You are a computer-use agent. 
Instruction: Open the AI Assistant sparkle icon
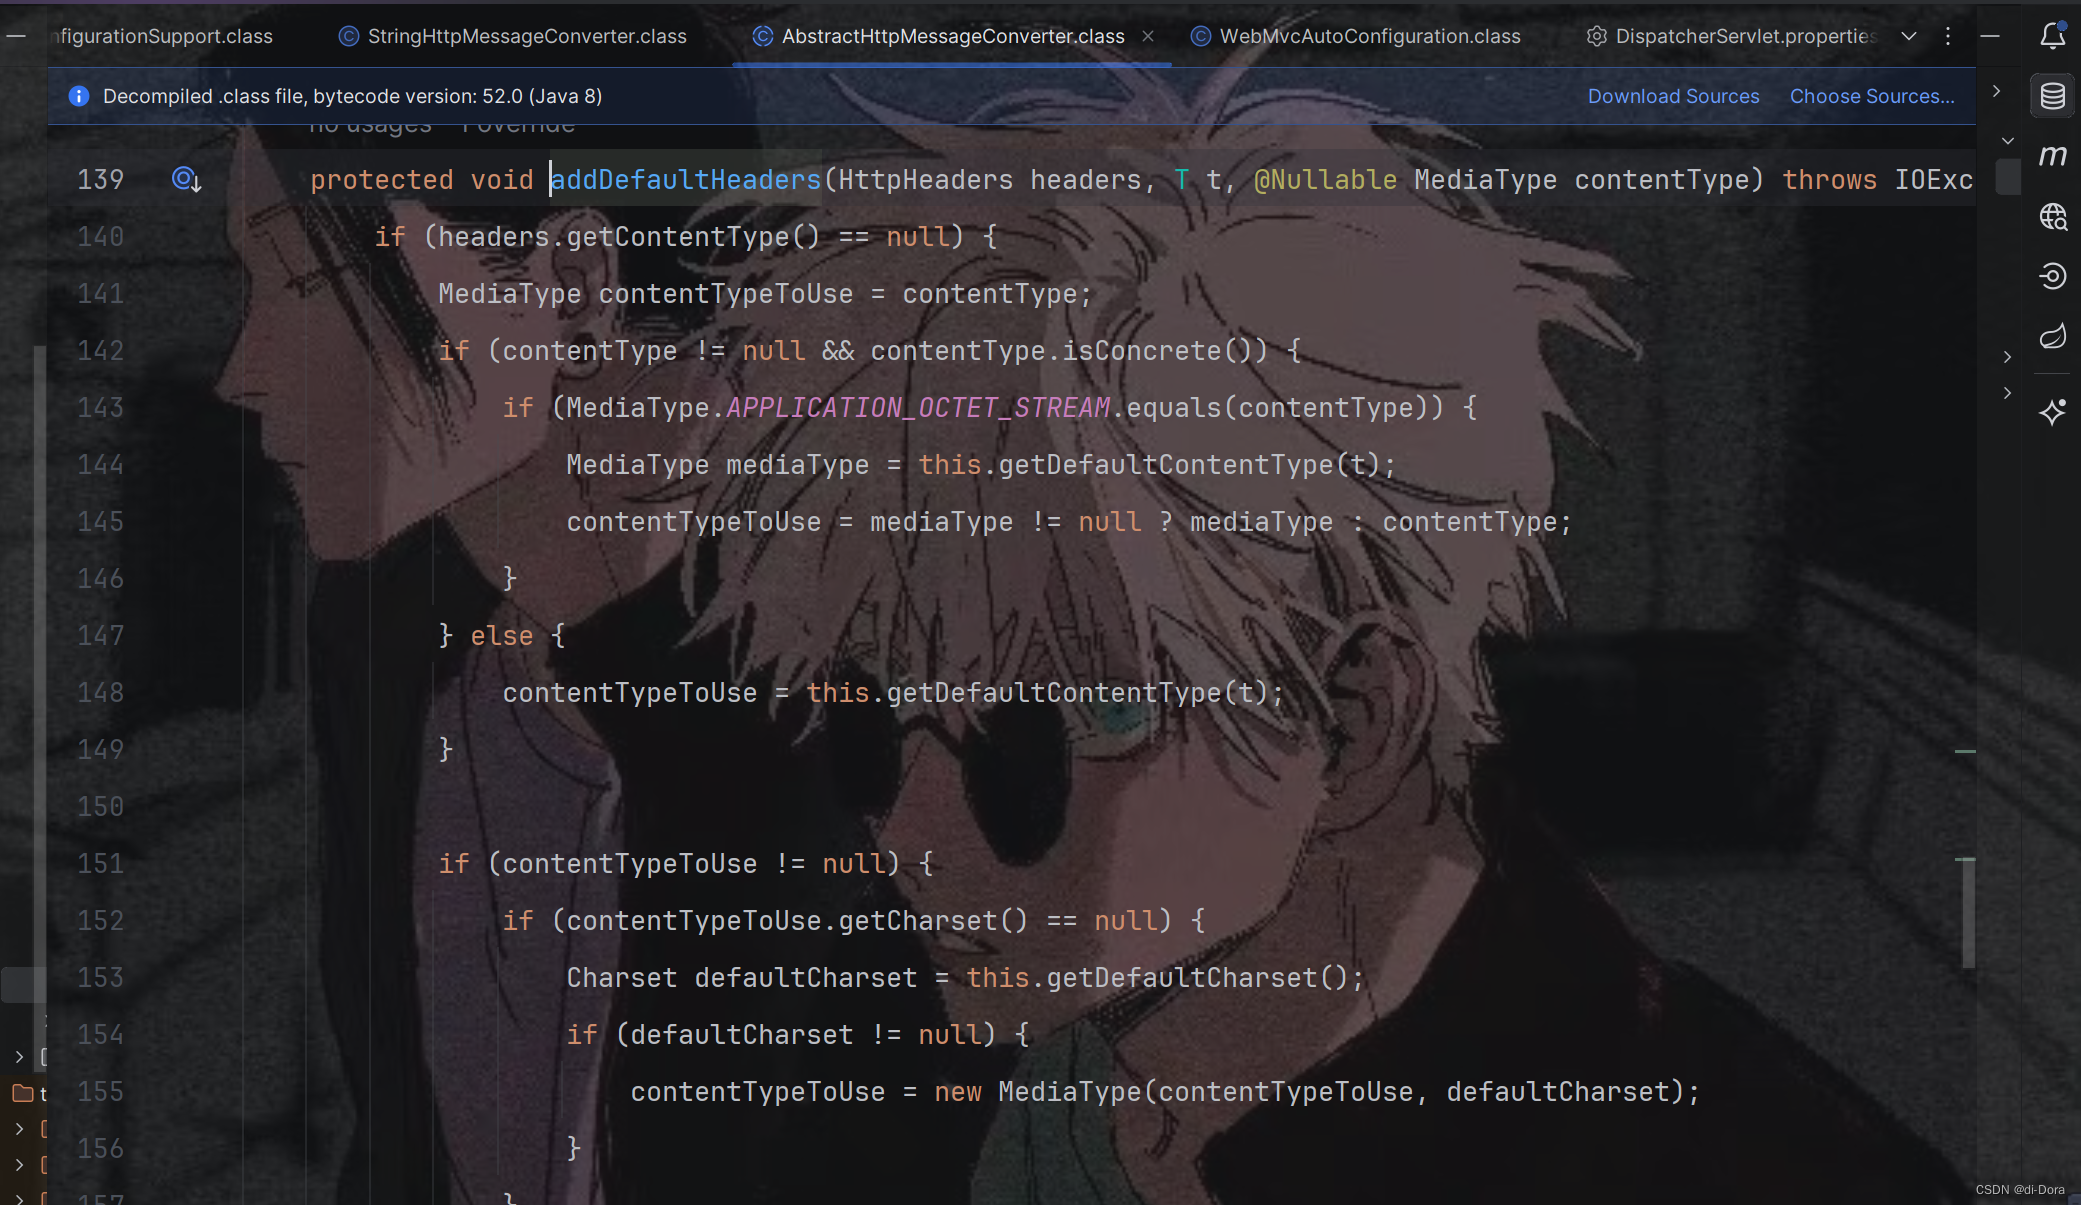pyautogui.click(x=2052, y=412)
